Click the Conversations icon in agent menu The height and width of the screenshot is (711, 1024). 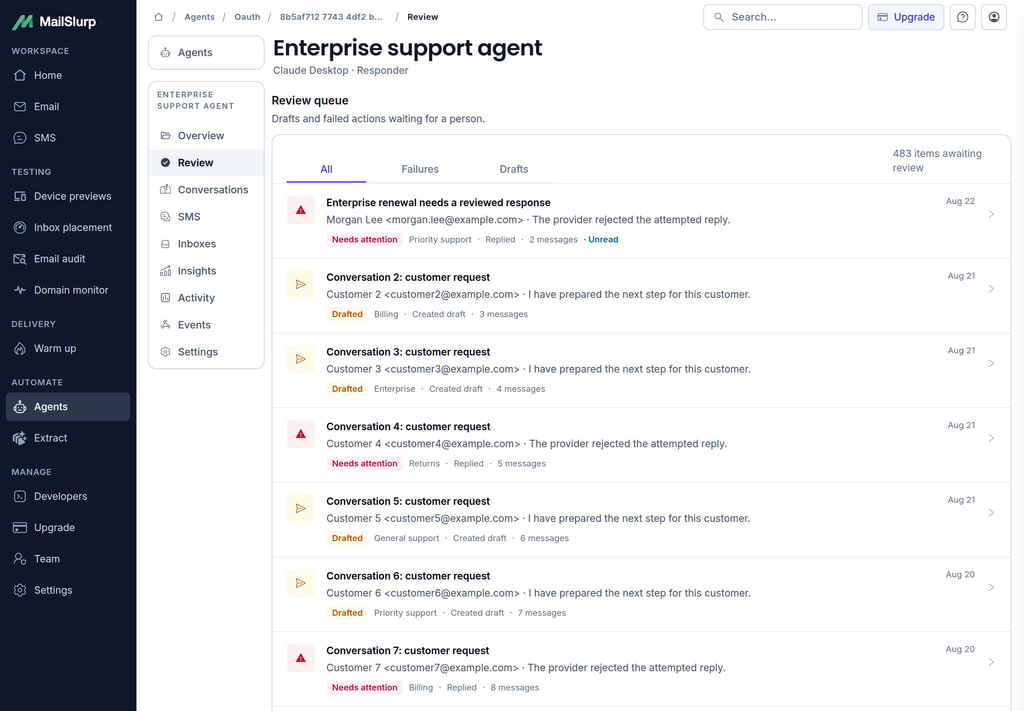[165, 189]
